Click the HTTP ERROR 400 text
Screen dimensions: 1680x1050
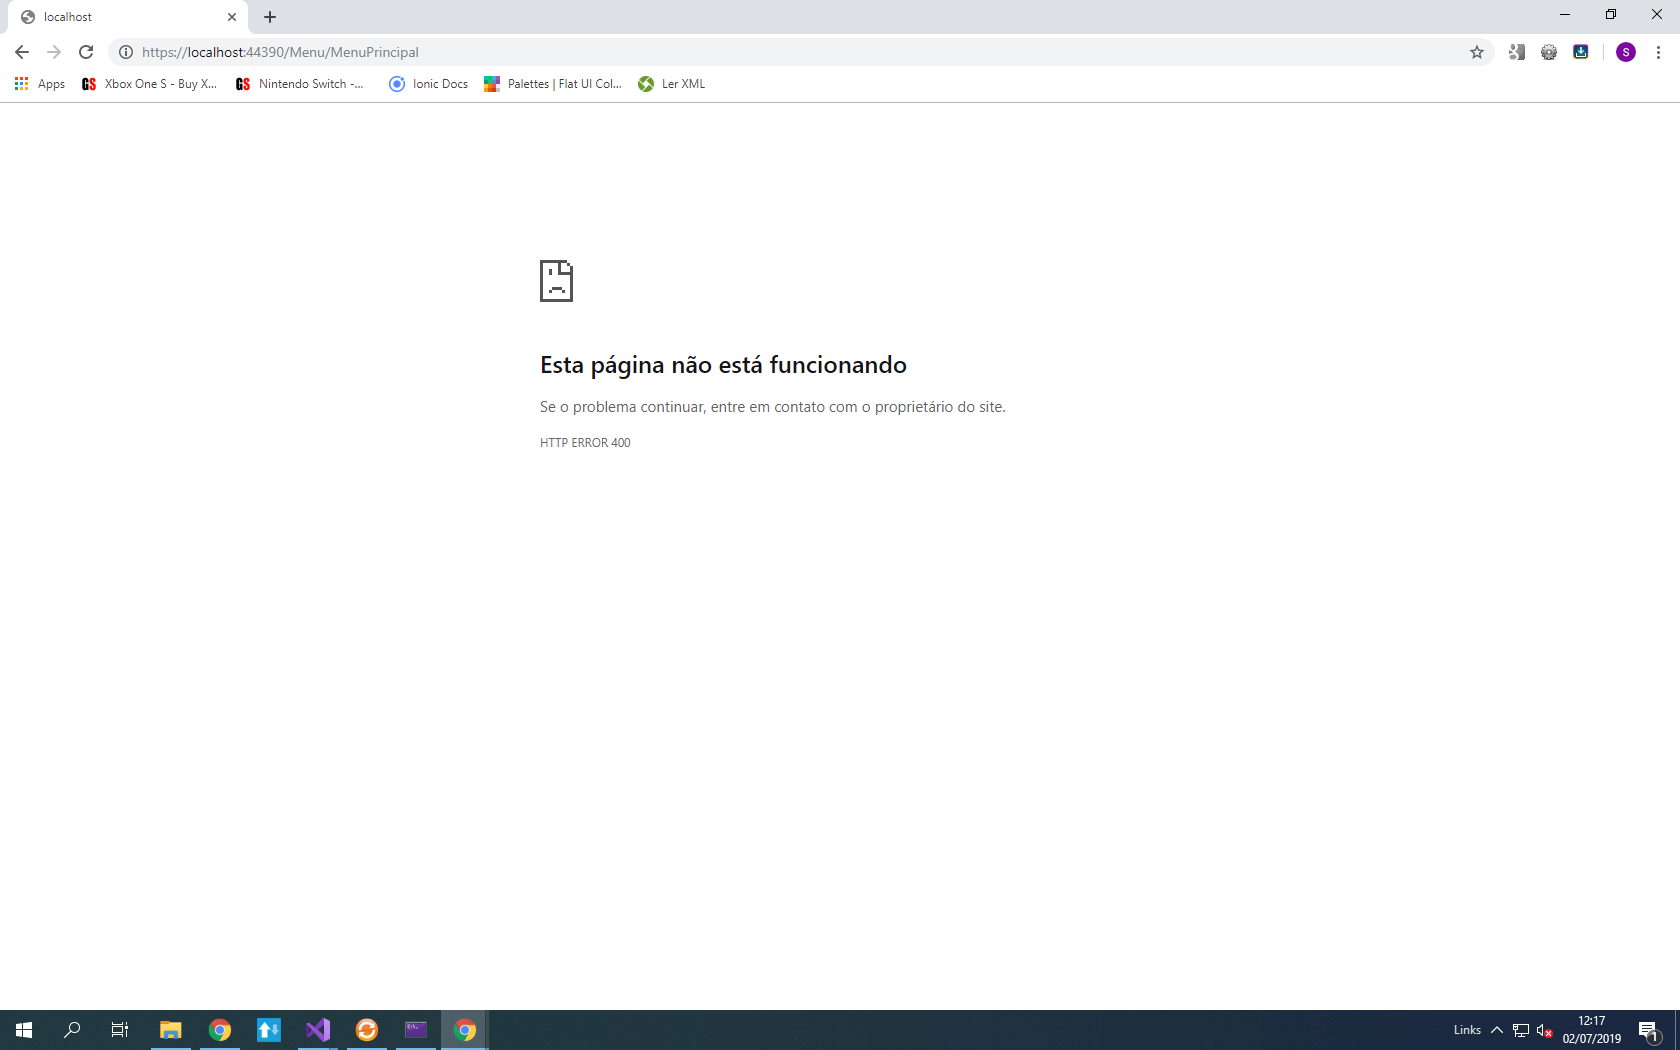pyautogui.click(x=585, y=443)
